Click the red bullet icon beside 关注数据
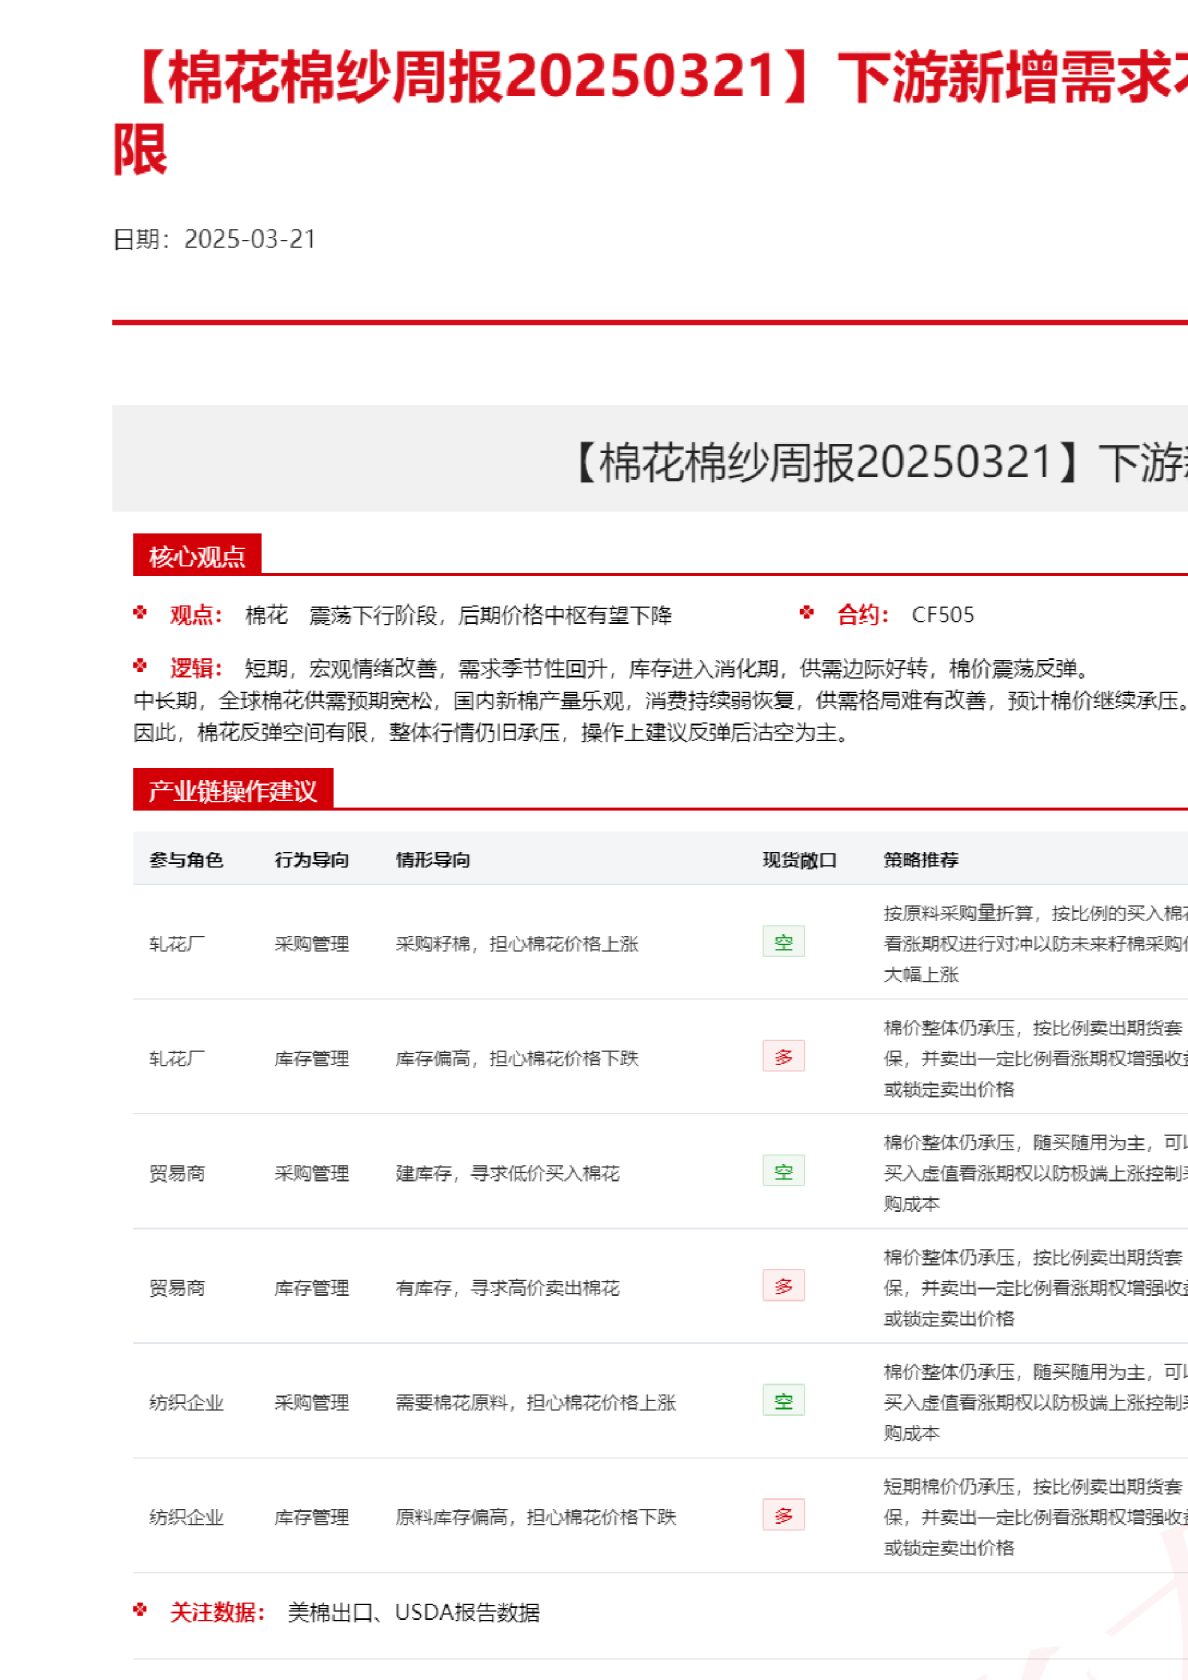The width and height of the screenshot is (1188, 1680). click(x=140, y=1610)
